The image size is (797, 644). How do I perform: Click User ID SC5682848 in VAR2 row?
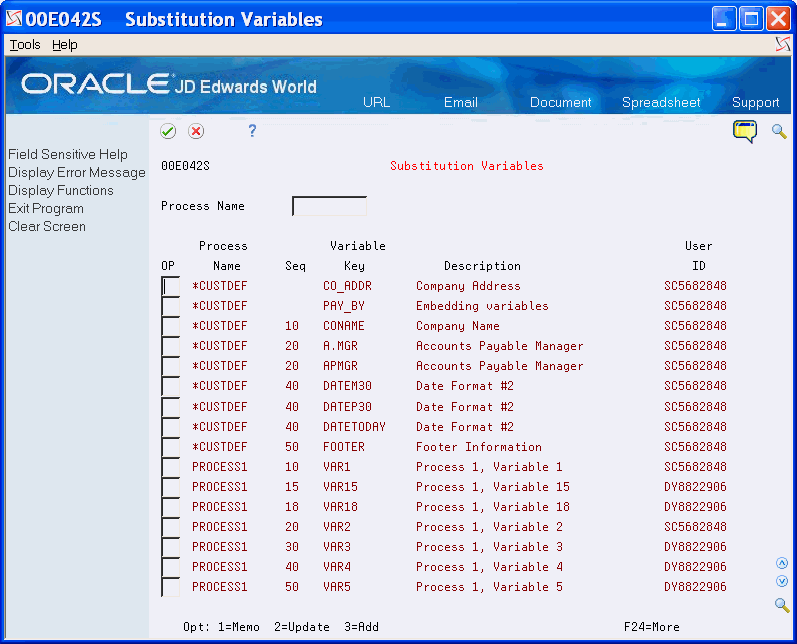coord(695,527)
